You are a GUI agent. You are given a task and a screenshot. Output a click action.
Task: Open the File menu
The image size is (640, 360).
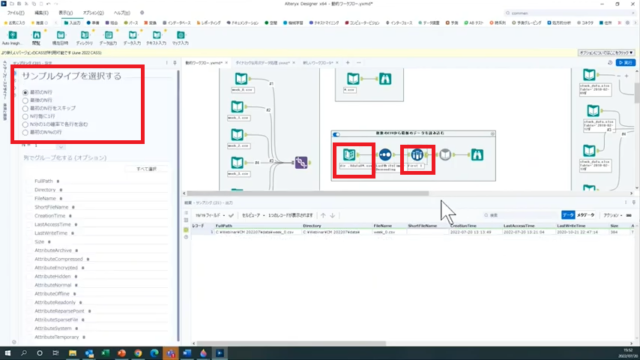tap(16, 13)
